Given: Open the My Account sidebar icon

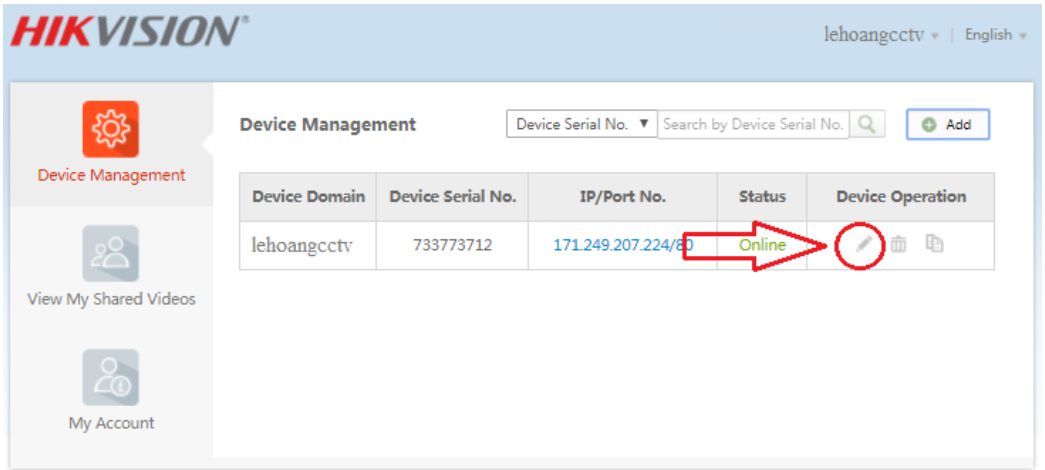Looking at the screenshot, I should click(x=111, y=377).
